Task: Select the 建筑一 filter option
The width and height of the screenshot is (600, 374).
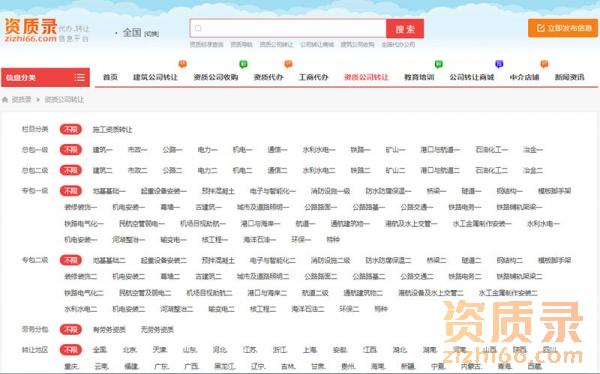Action: tap(103, 150)
